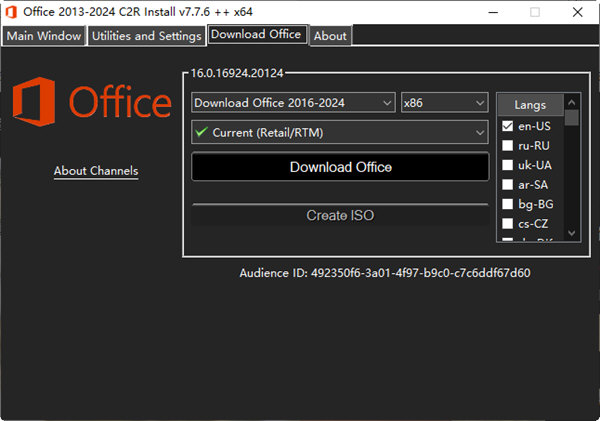Switch to the Main Window tab
This screenshot has height=421, width=600.
pos(44,36)
